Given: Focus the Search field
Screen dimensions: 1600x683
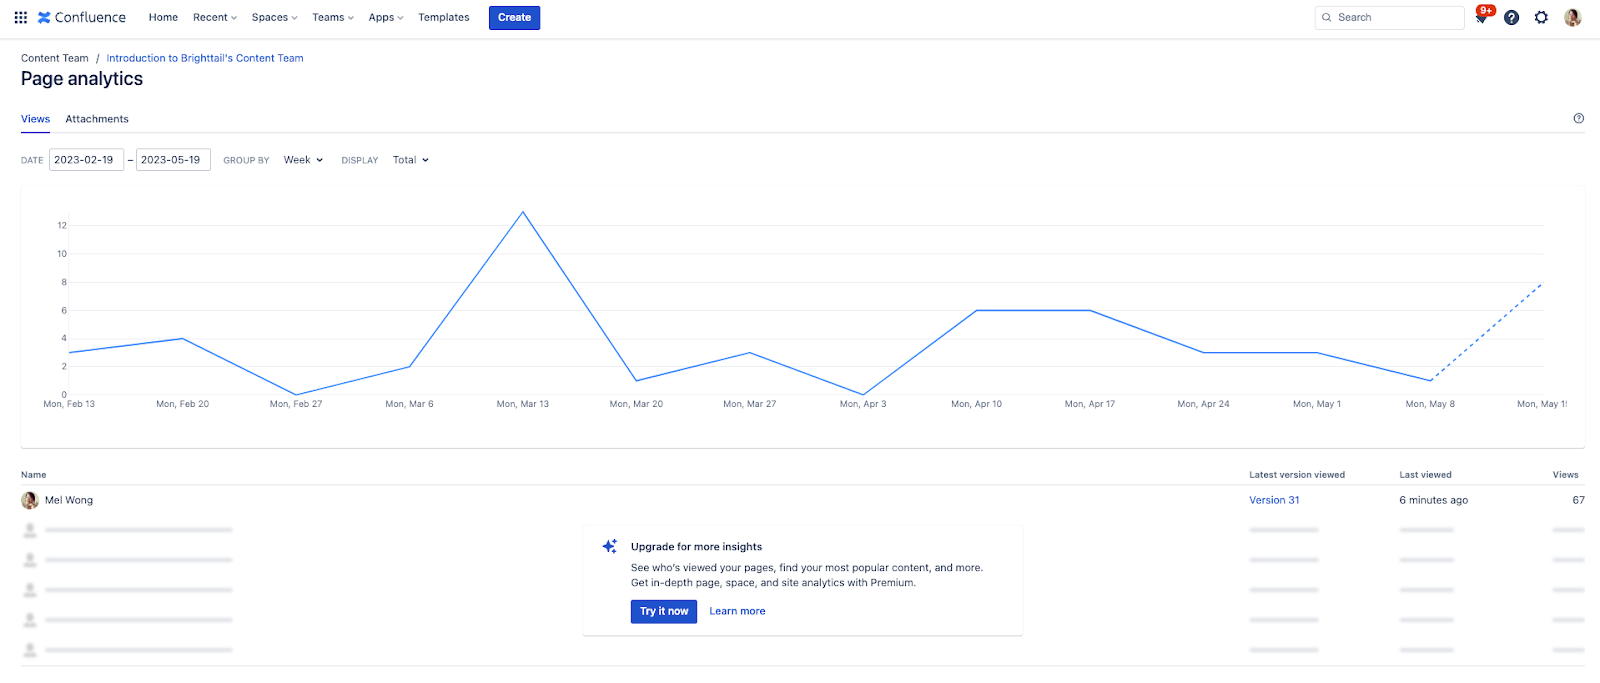Looking at the screenshot, I should tap(1390, 17).
